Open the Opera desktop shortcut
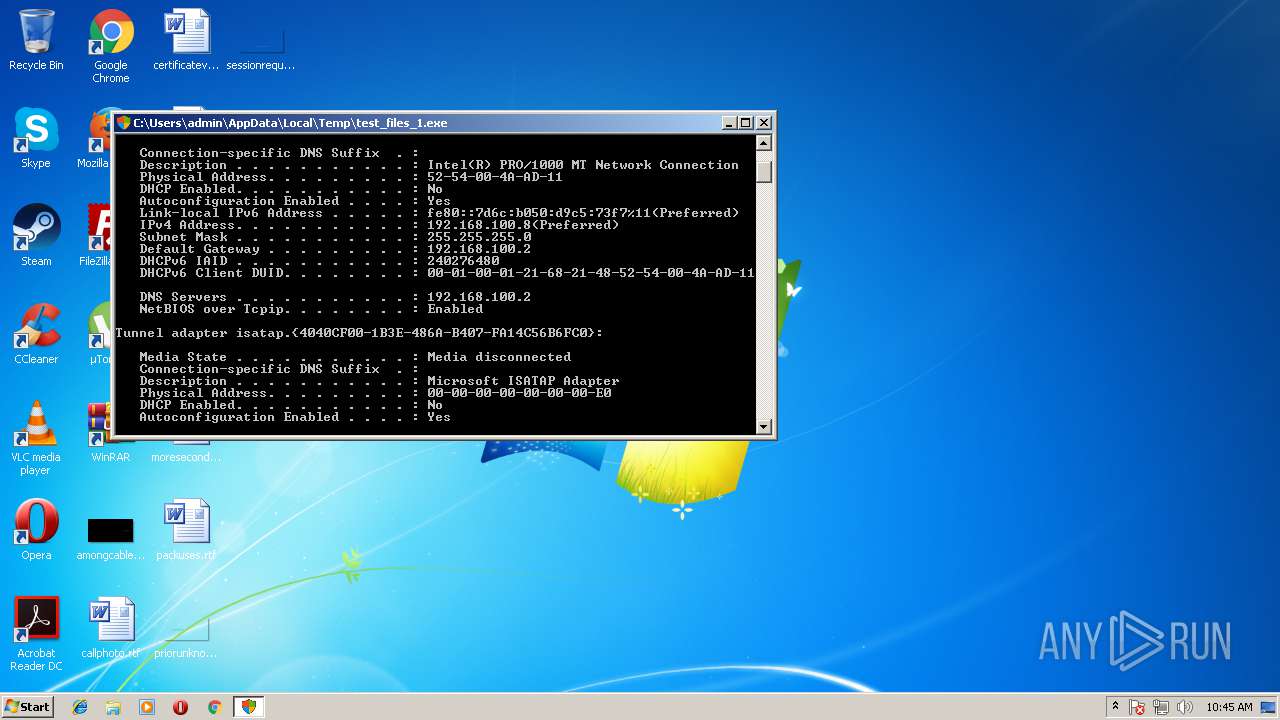The height and width of the screenshot is (720, 1280). click(x=36, y=530)
